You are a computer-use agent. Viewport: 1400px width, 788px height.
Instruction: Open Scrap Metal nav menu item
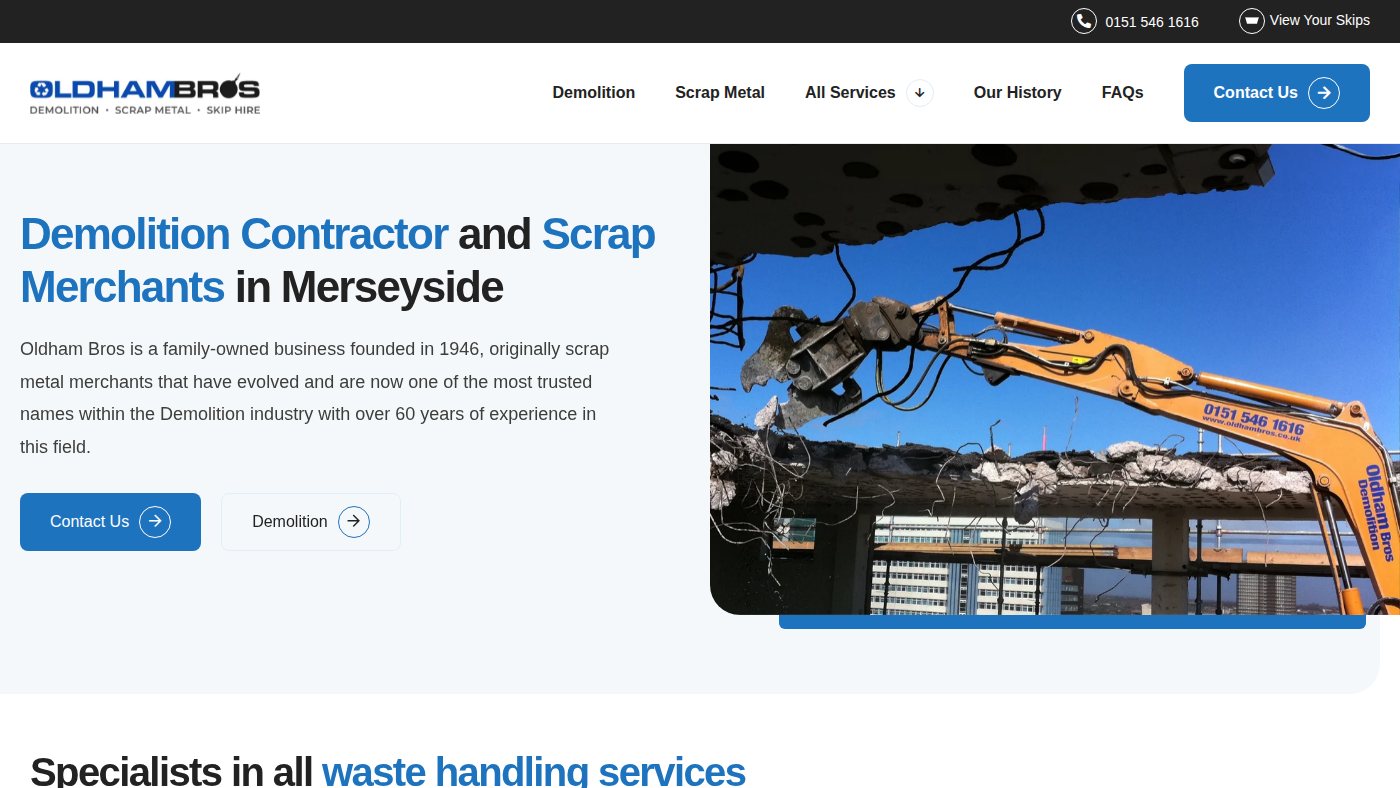coord(720,93)
